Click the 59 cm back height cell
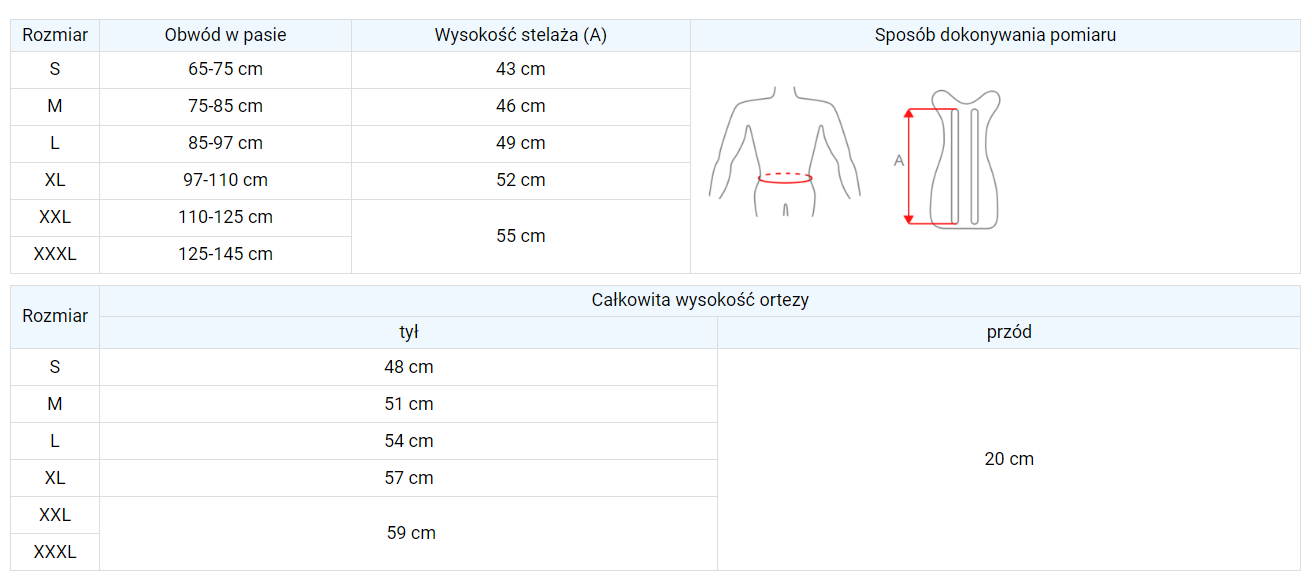The image size is (1312, 588). click(411, 533)
